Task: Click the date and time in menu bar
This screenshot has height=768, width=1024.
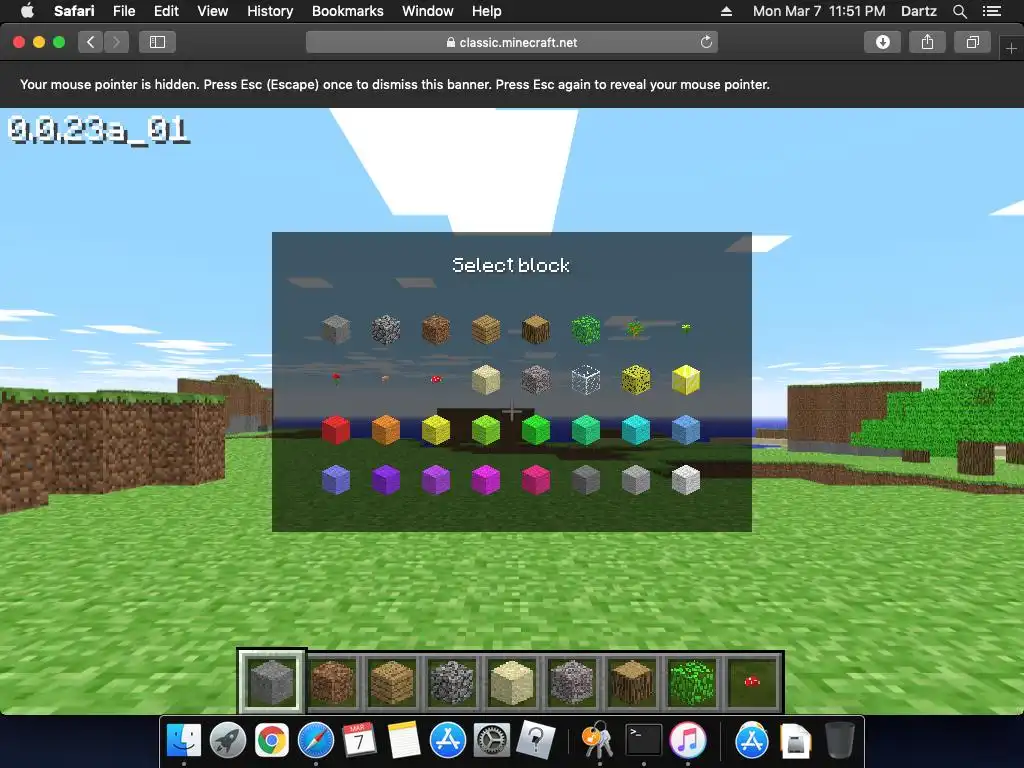Action: pos(819,11)
